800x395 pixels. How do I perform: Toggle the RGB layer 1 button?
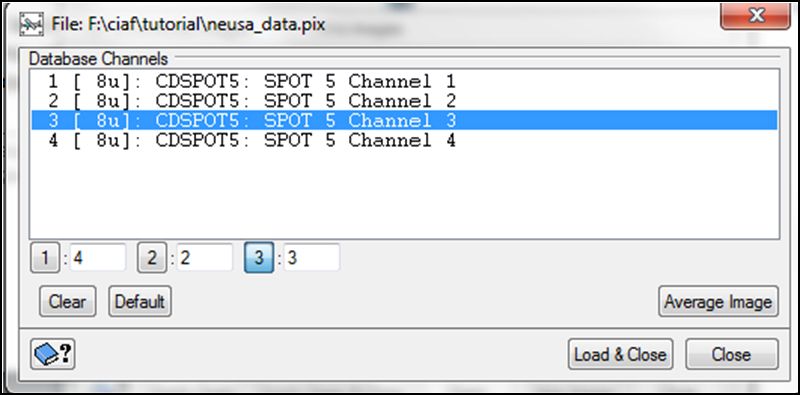[x=45, y=258]
